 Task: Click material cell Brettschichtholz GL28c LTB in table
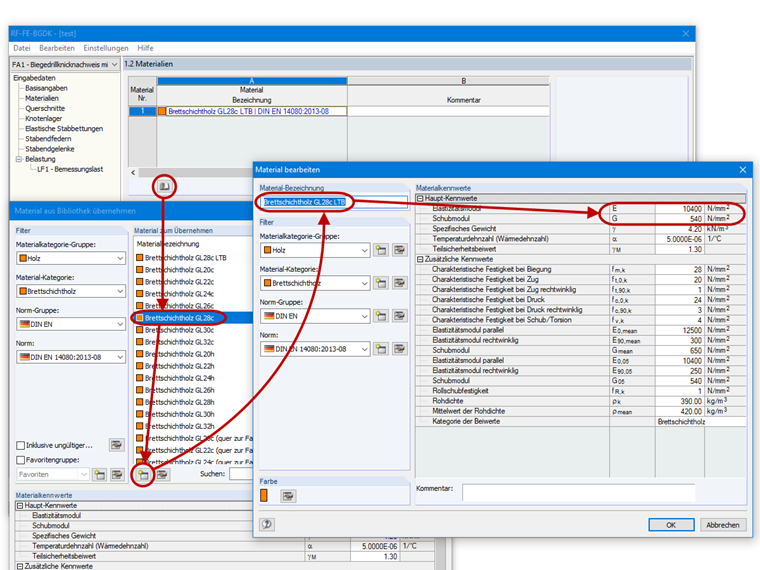[x=252, y=111]
